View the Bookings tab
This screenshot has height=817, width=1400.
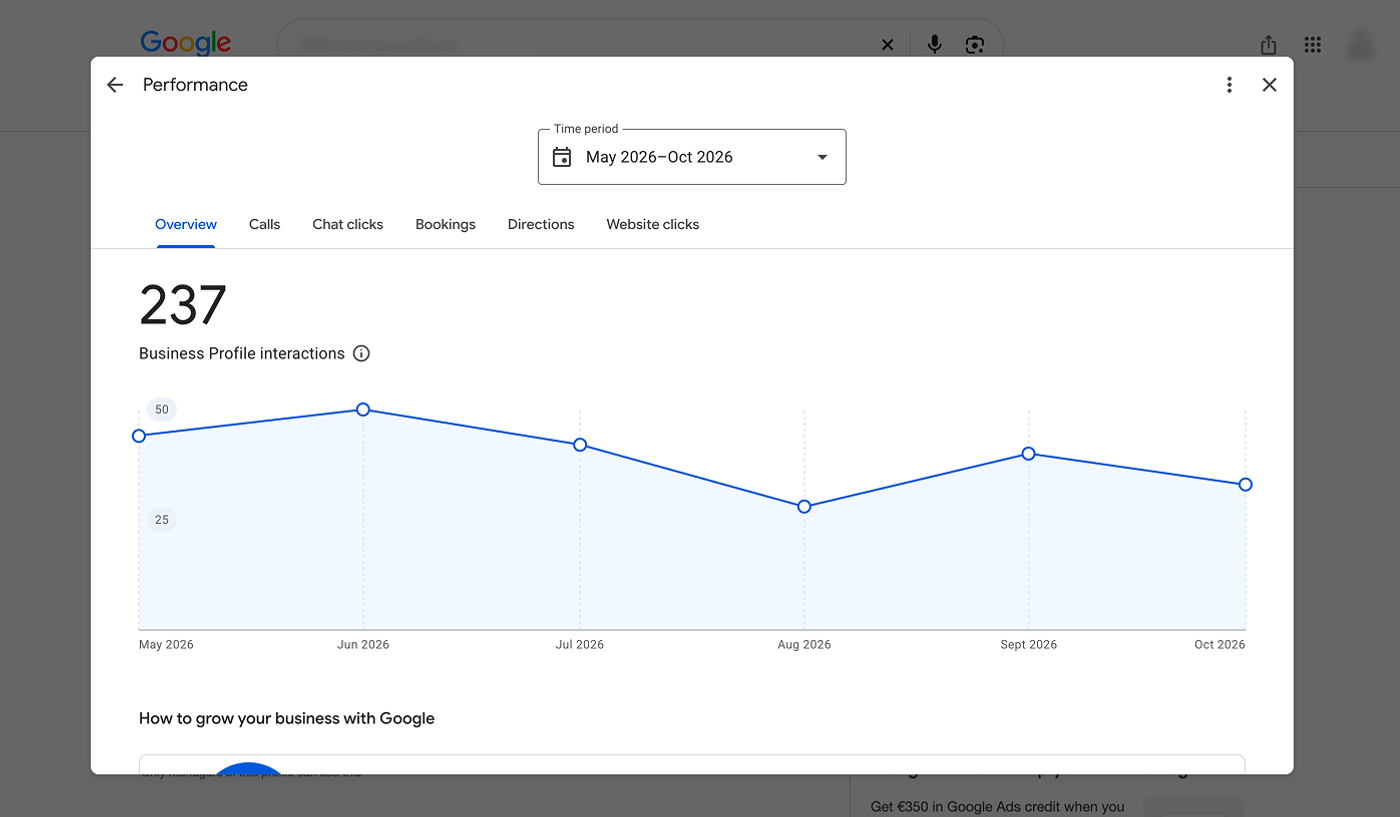point(446,224)
